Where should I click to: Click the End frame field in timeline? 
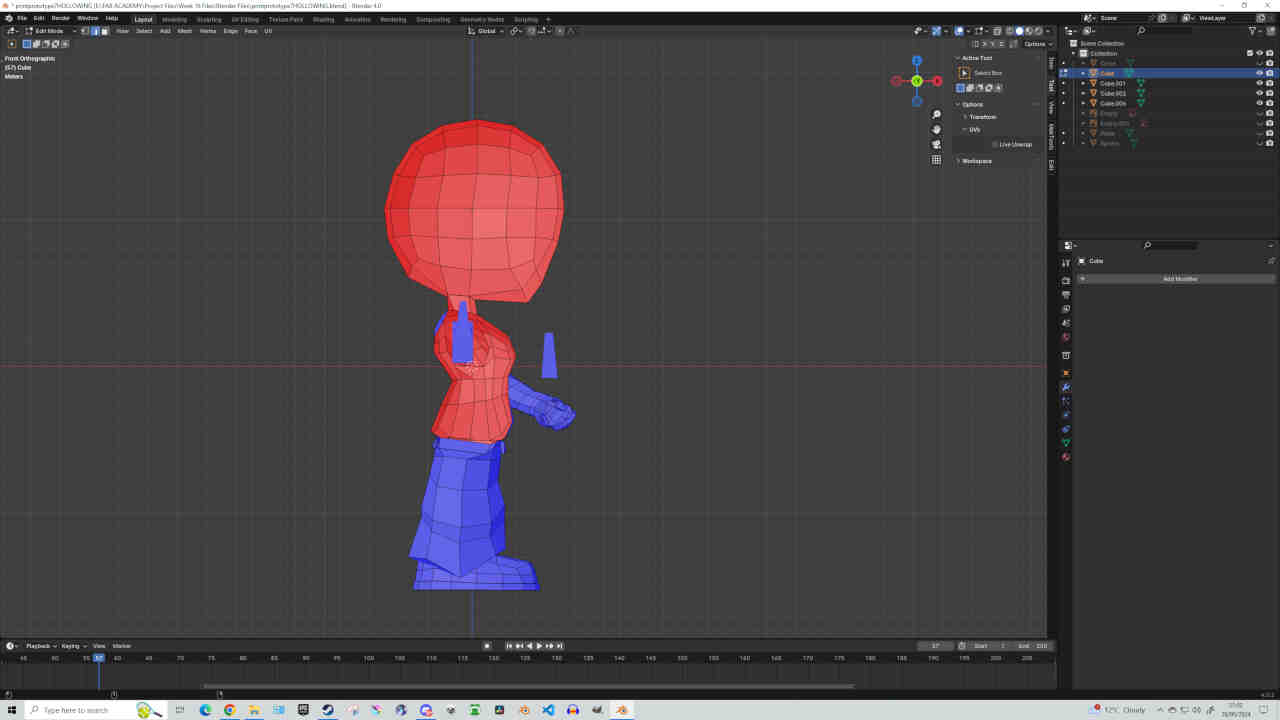coord(1032,646)
